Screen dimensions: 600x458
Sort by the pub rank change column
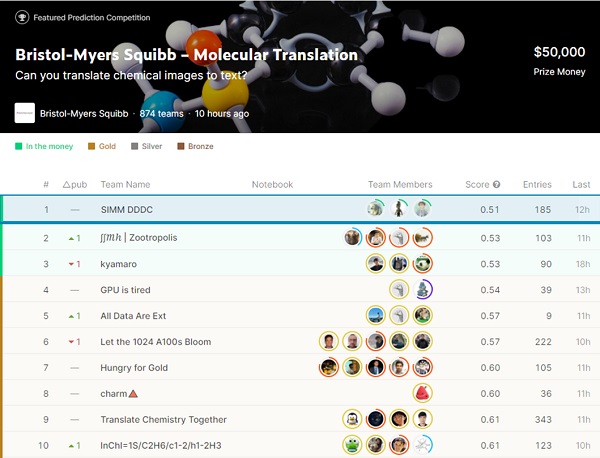click(74, 185)
